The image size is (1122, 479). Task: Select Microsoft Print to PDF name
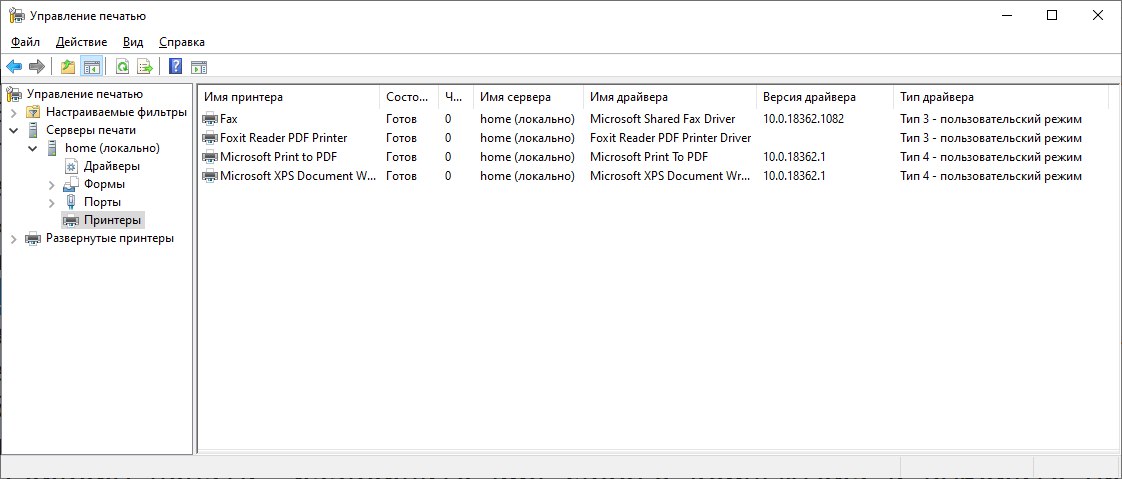278,157
